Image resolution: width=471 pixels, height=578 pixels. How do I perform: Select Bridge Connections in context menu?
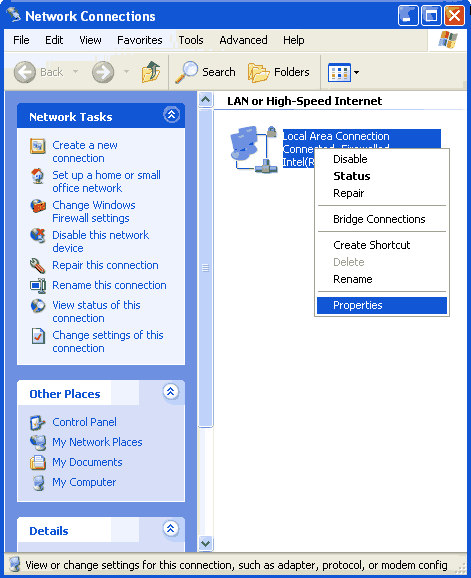coord(382,219)
